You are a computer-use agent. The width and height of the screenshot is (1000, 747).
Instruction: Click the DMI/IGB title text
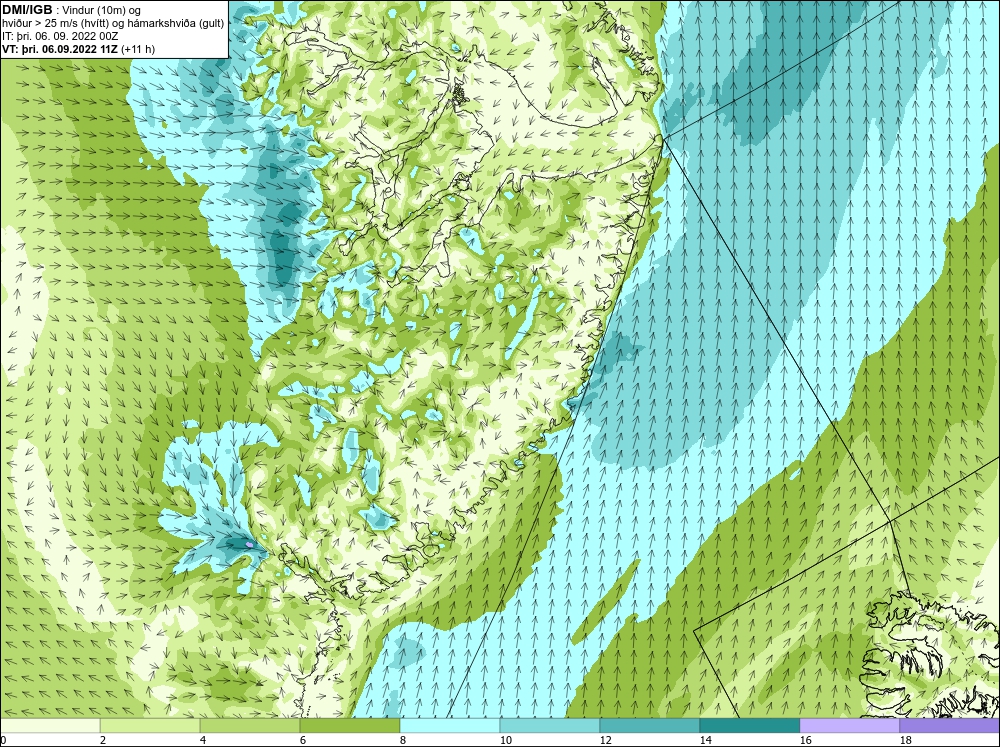pos(27,10)
